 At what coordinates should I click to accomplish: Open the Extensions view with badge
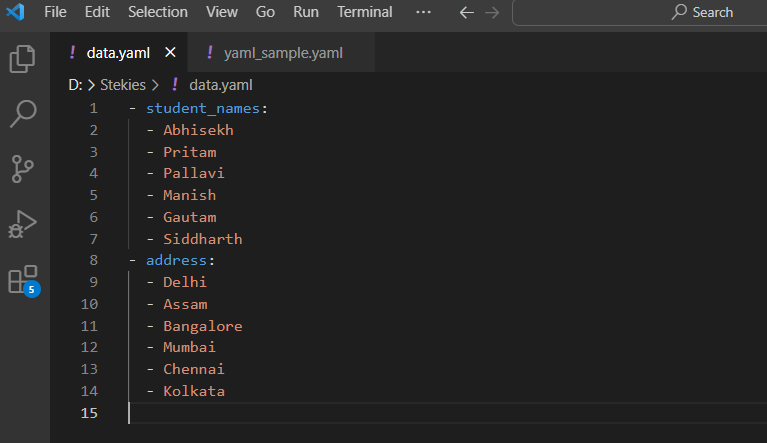[23, 279]
